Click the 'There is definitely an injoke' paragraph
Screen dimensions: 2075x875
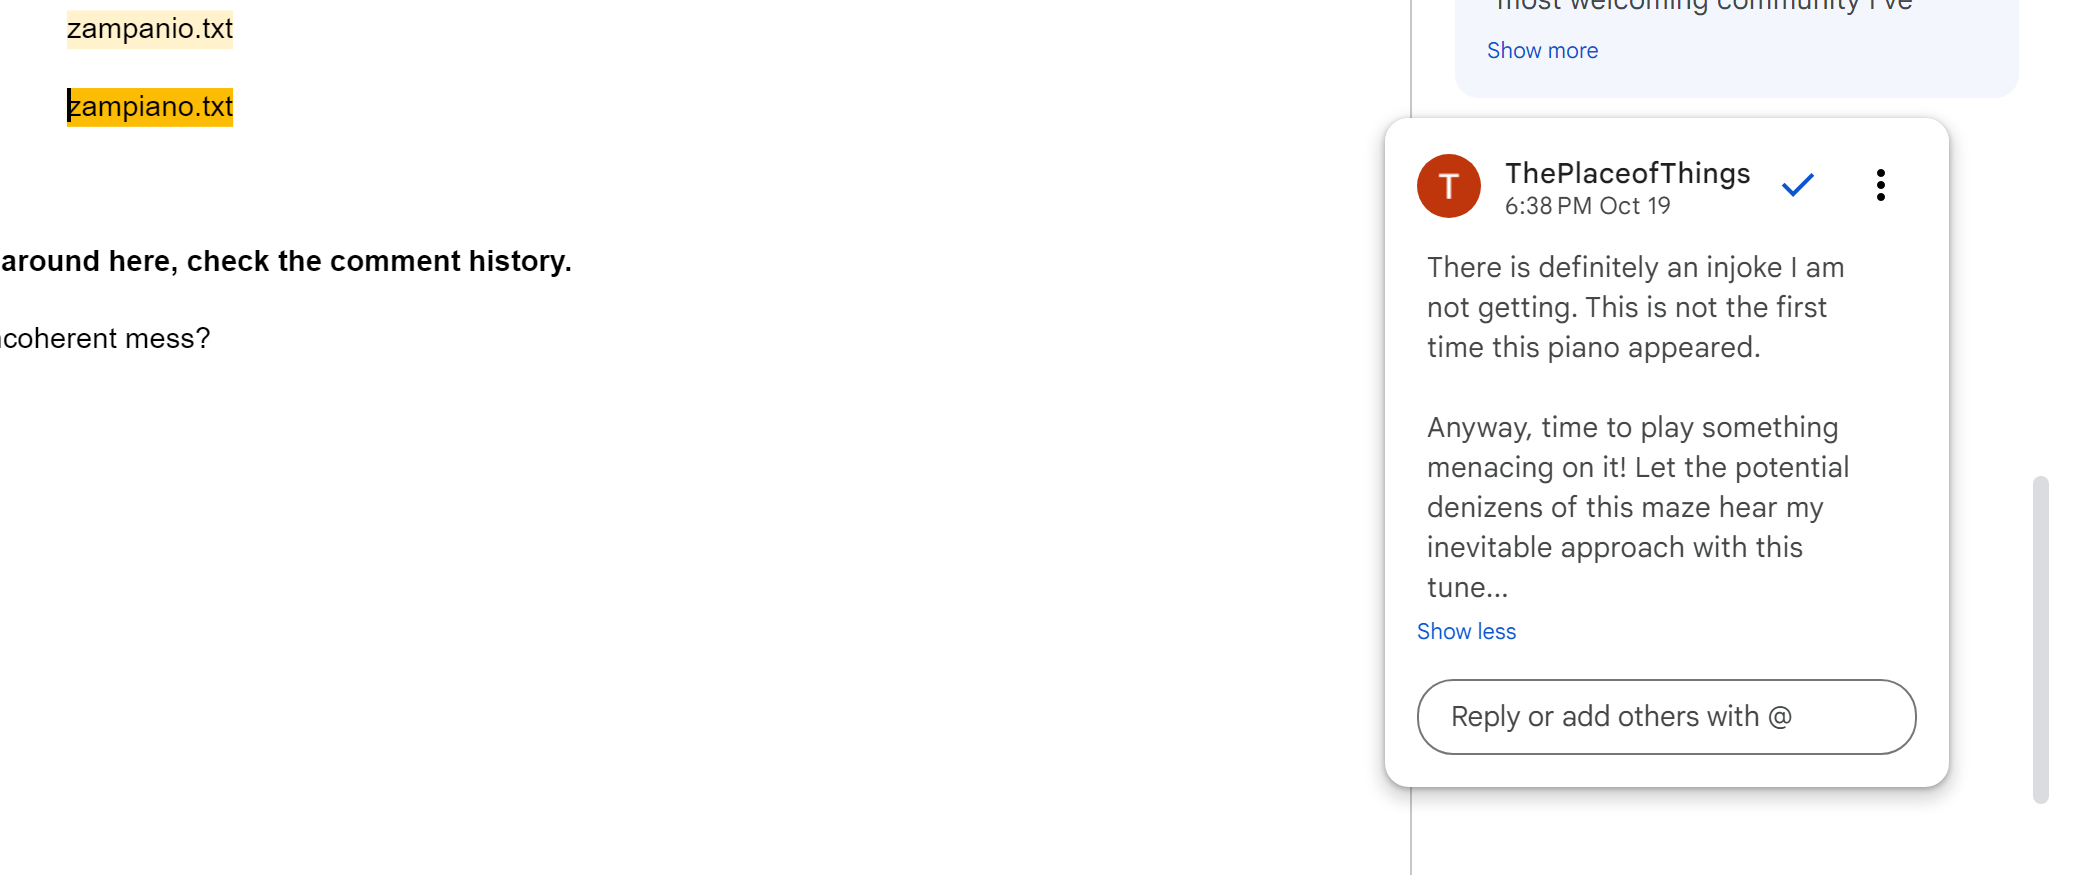(1634, 307)
